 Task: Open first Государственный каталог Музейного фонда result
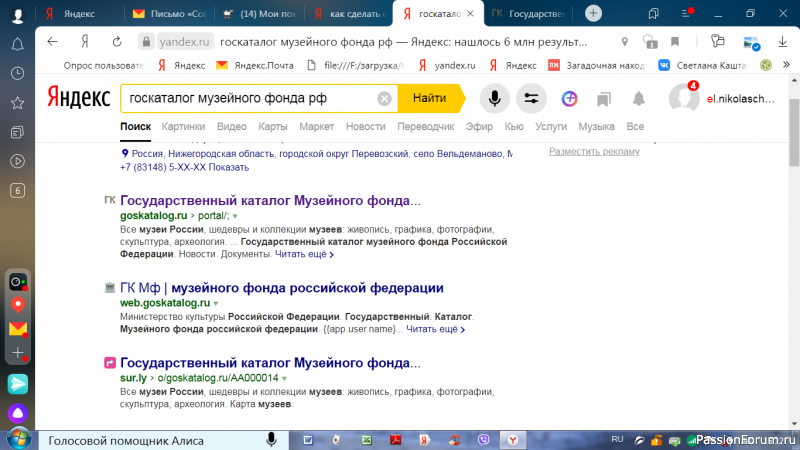pos(270,201)
